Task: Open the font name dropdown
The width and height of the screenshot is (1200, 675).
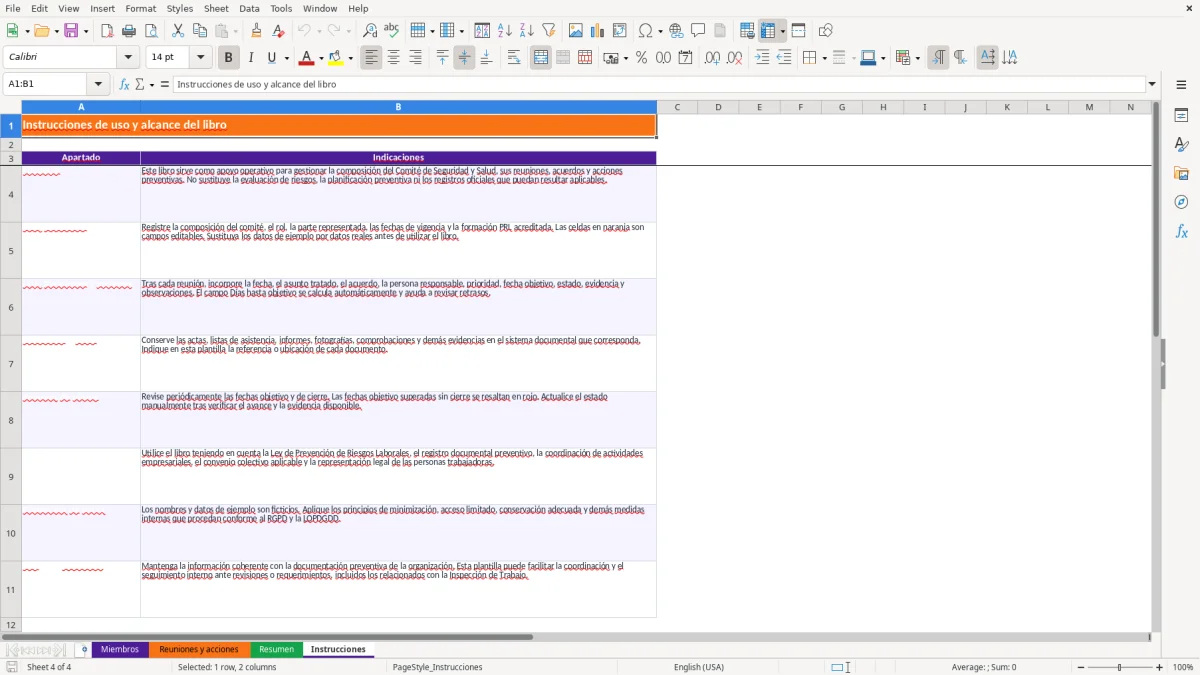Action: click(127, 58)
